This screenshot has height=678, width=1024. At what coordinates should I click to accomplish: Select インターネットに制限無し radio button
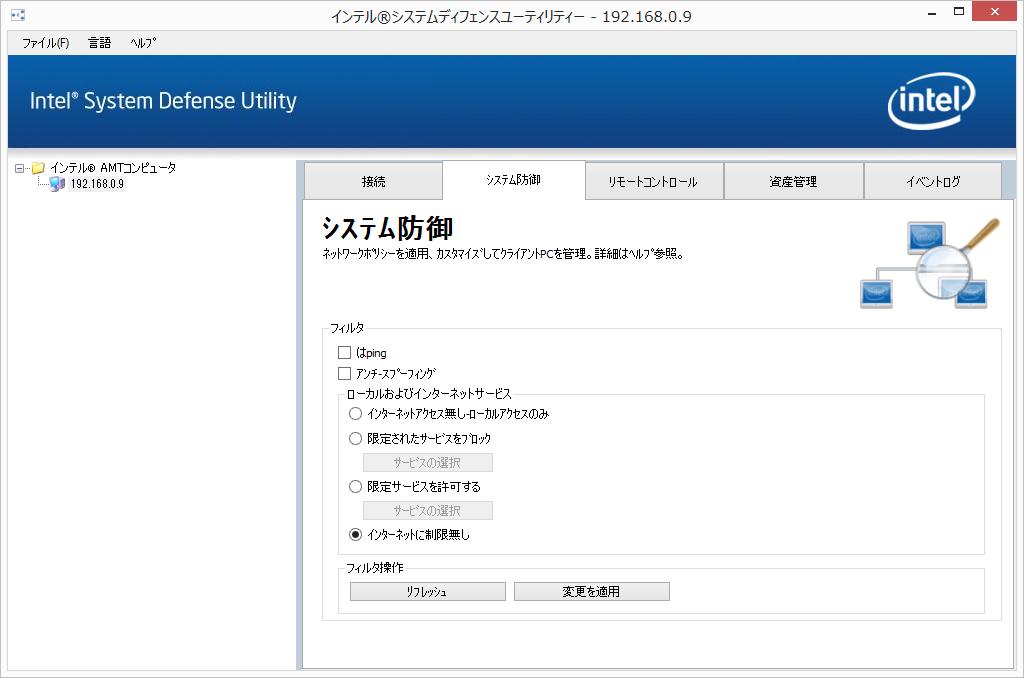click(x=355, y=534)
